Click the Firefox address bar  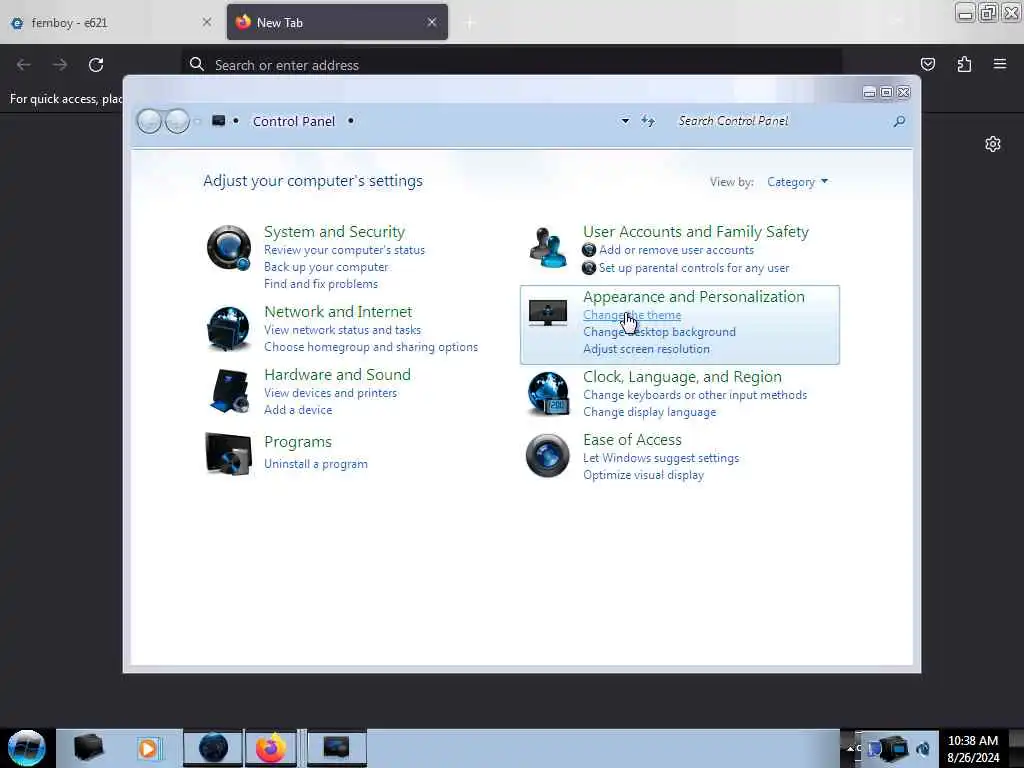click(x=511, y=65)
